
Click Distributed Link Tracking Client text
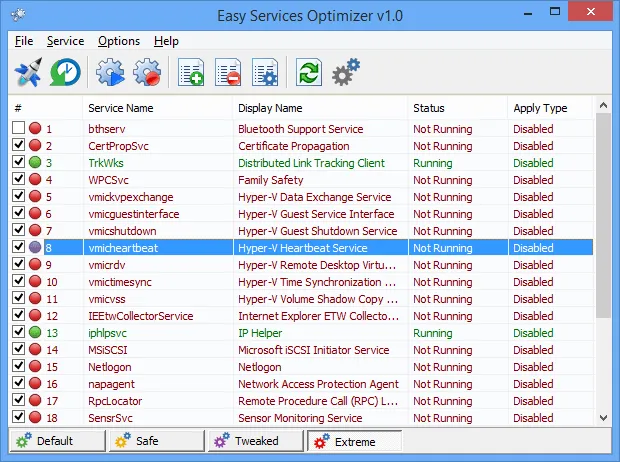311,163
